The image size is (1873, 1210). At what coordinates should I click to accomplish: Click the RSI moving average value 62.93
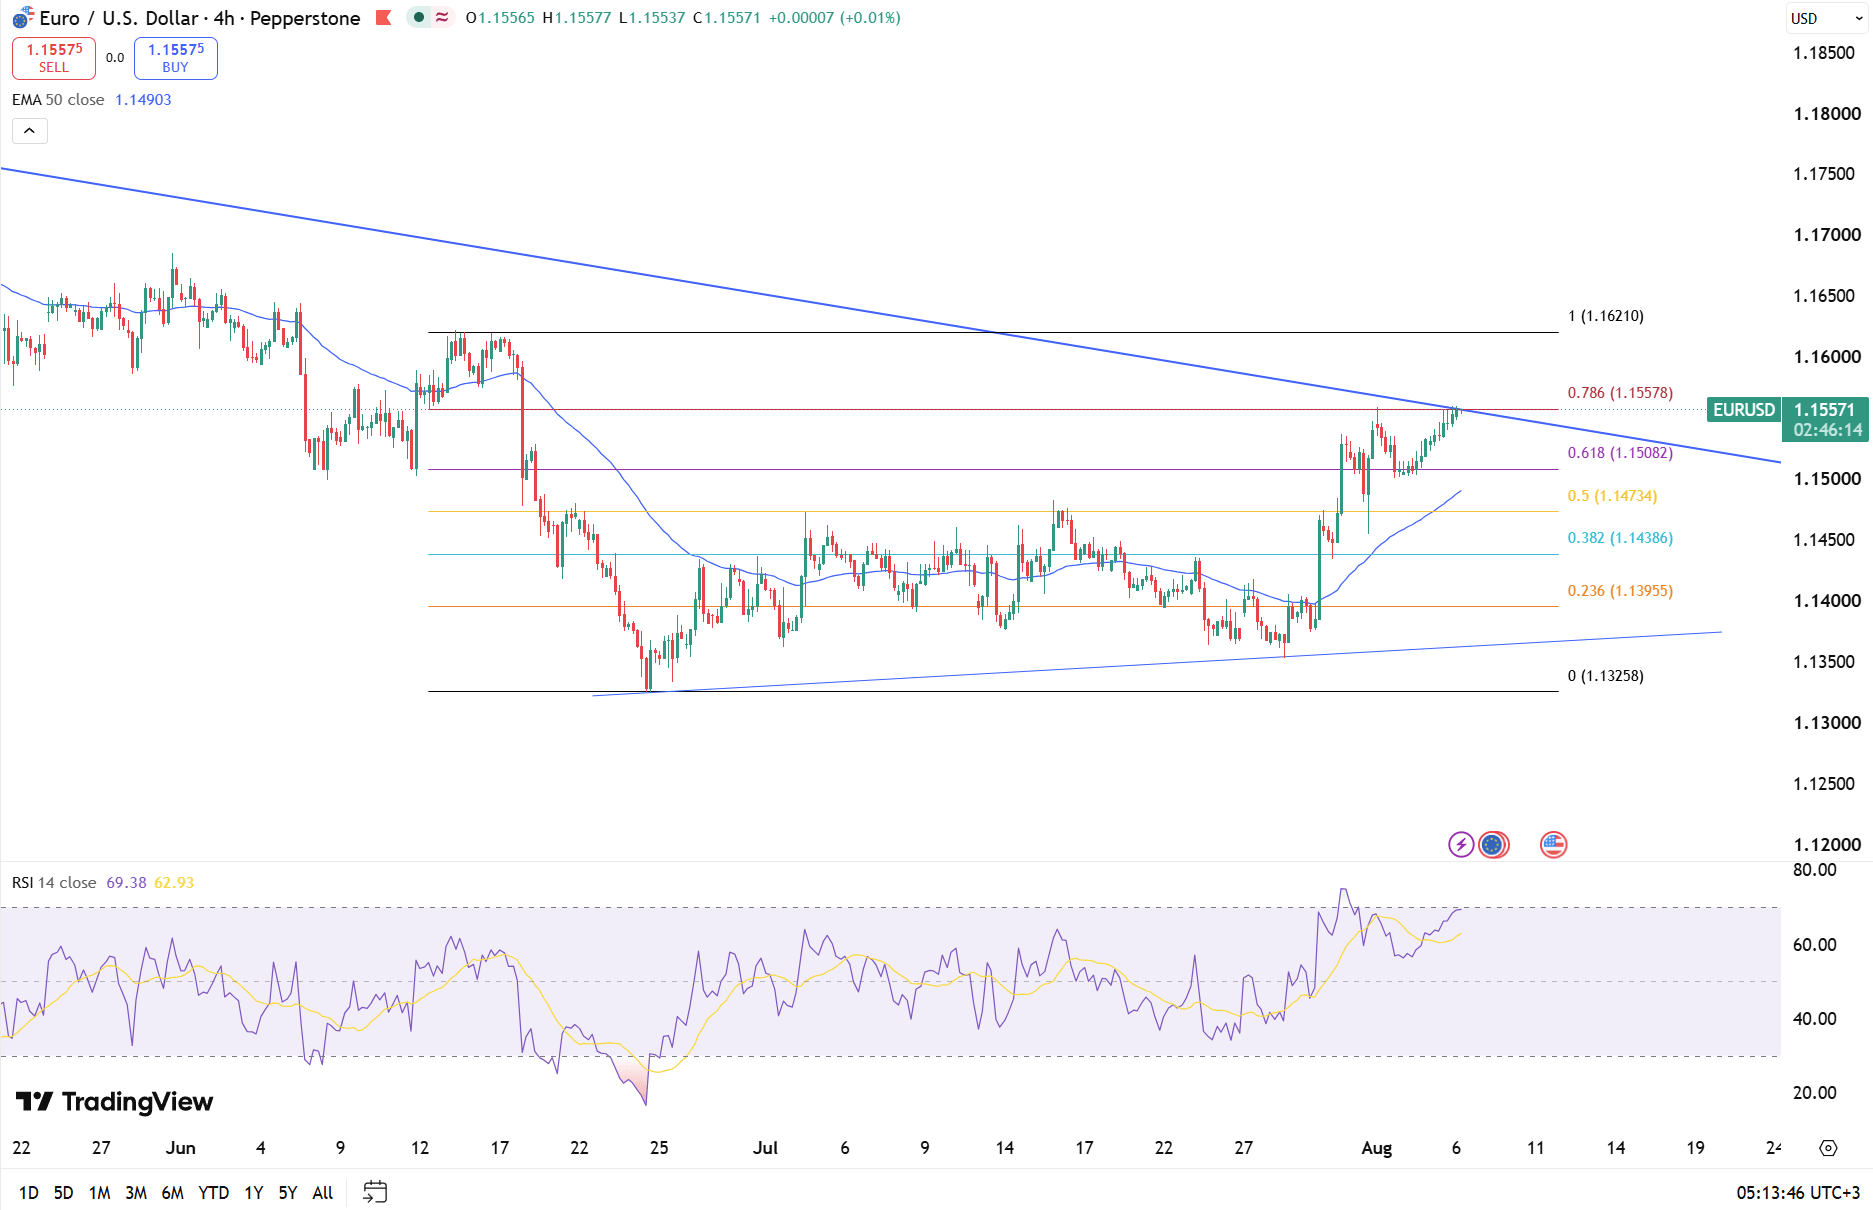point(174,883)
